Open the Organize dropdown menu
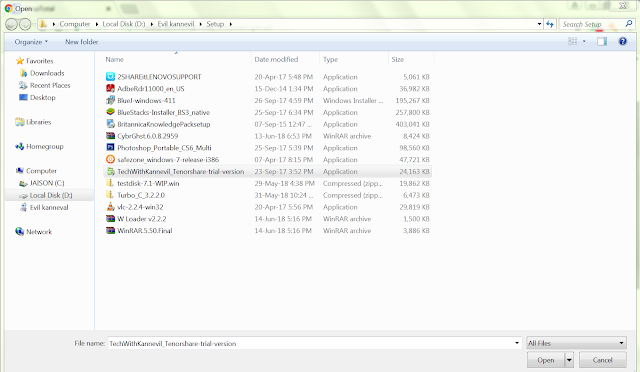Viewport: 640px width, 372px height. (31, 42)
